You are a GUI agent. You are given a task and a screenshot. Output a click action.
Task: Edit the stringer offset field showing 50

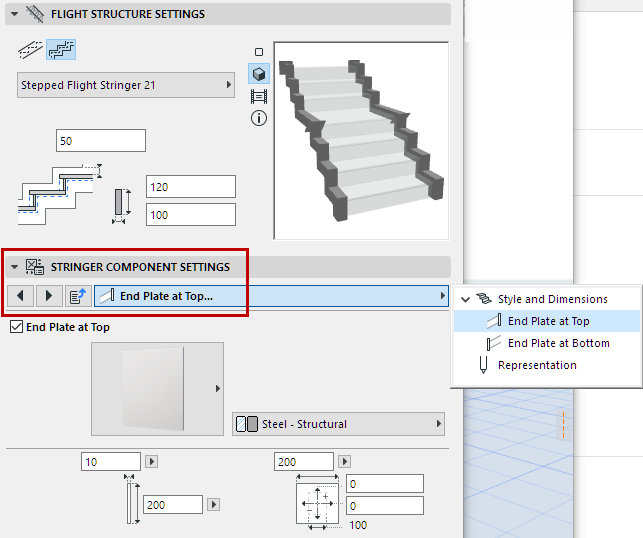[x=101, y=141]
